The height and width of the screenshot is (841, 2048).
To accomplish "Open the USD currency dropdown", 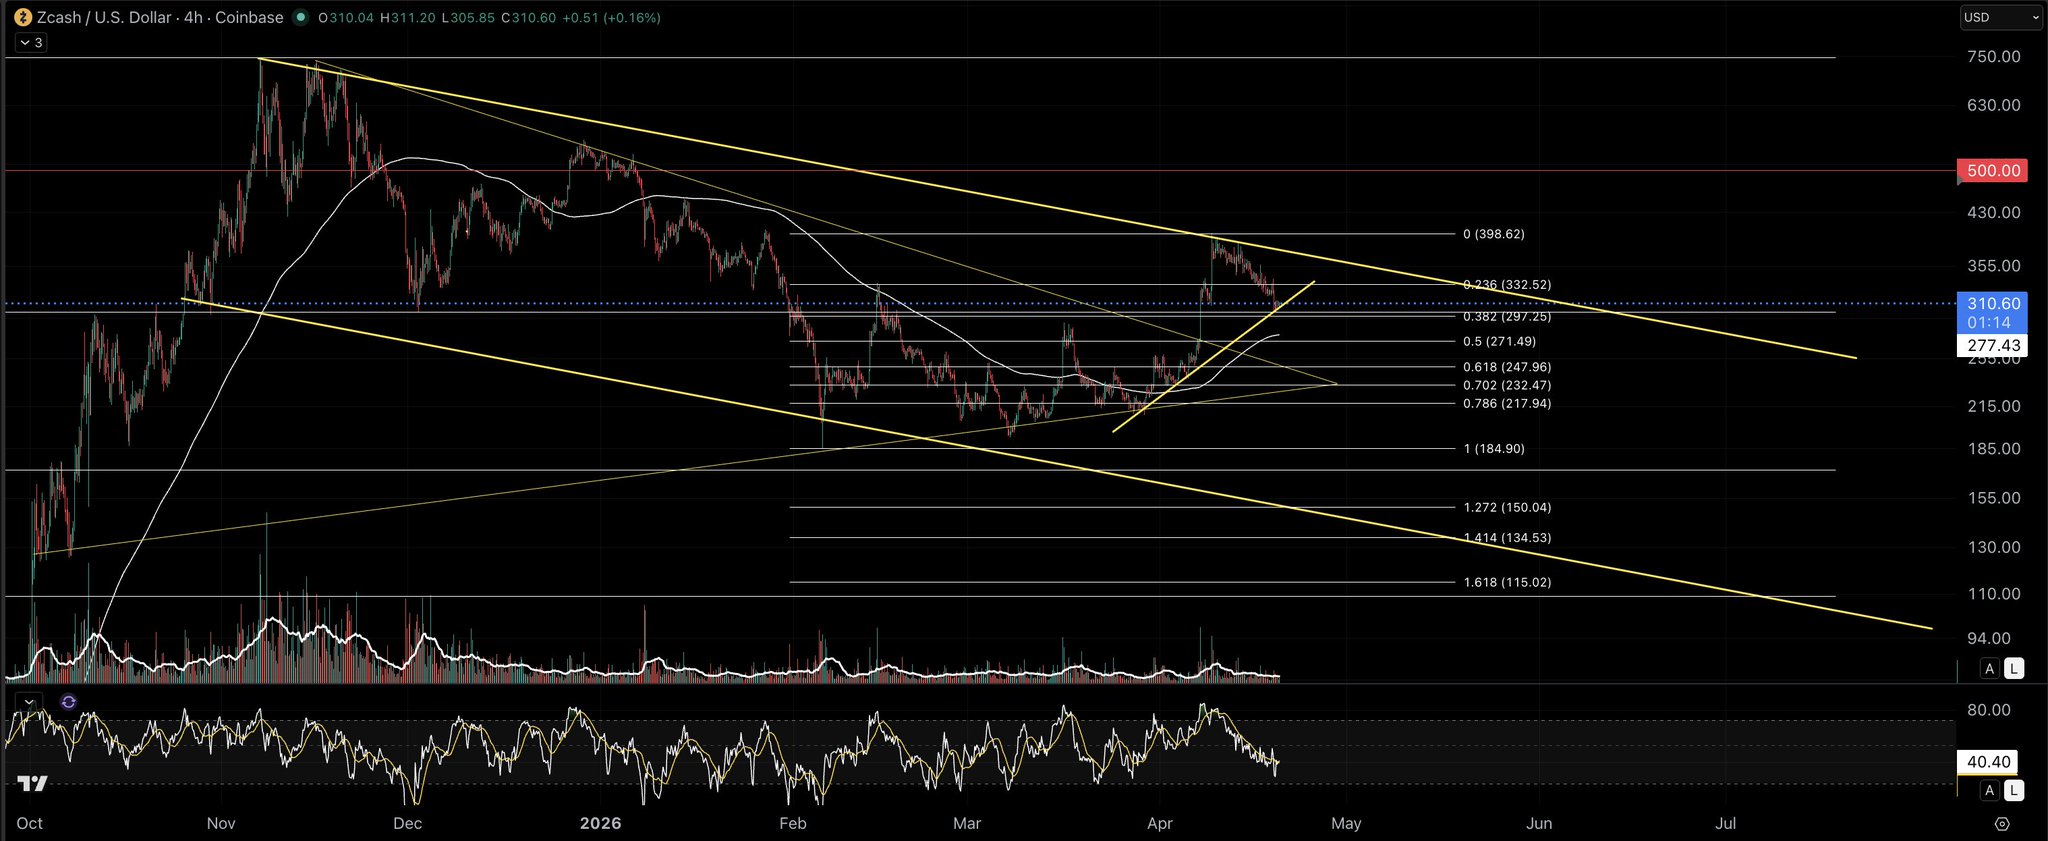I will (2000, 17).
